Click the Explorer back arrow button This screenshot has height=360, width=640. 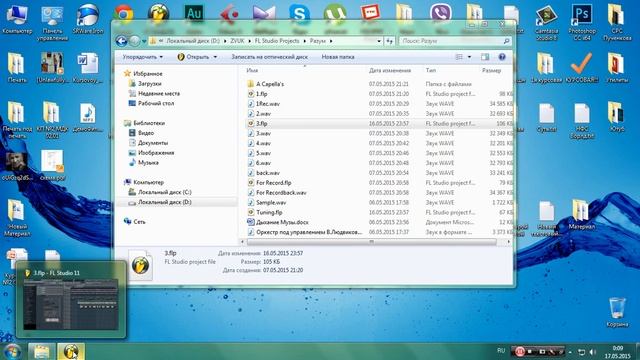[x=121, y=41]
